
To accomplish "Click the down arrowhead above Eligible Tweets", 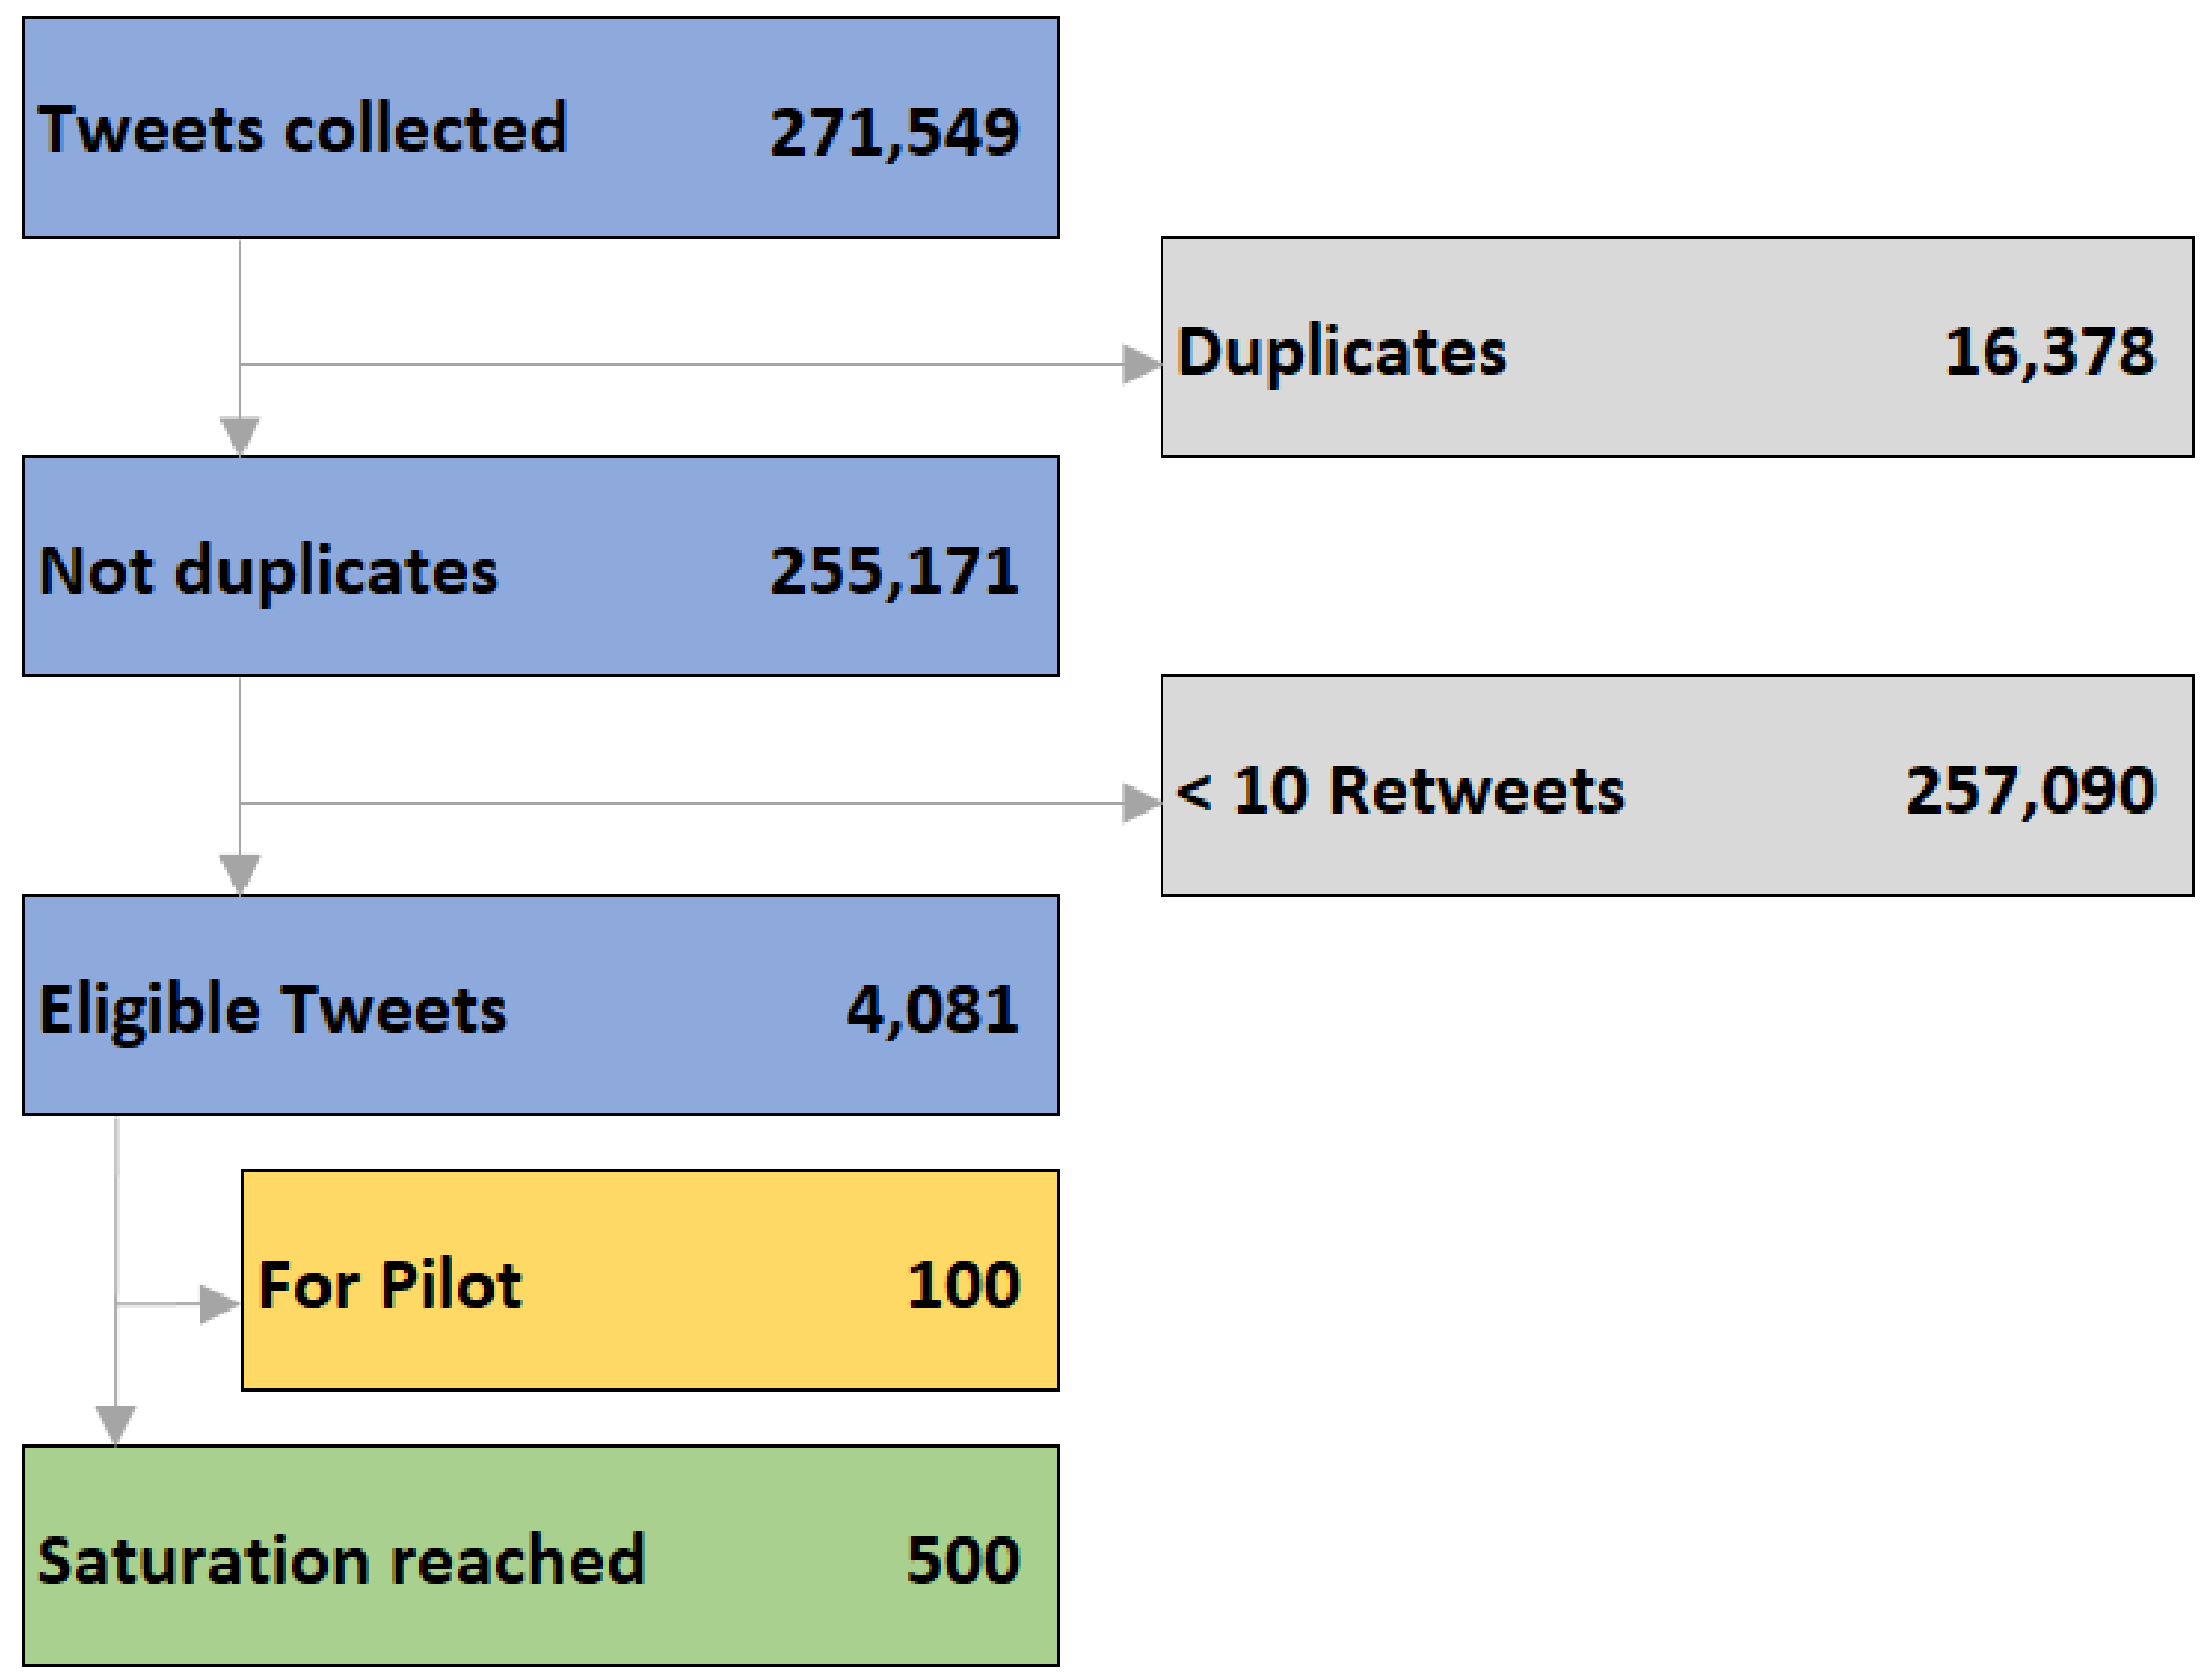I will click(x=240, y=873).
